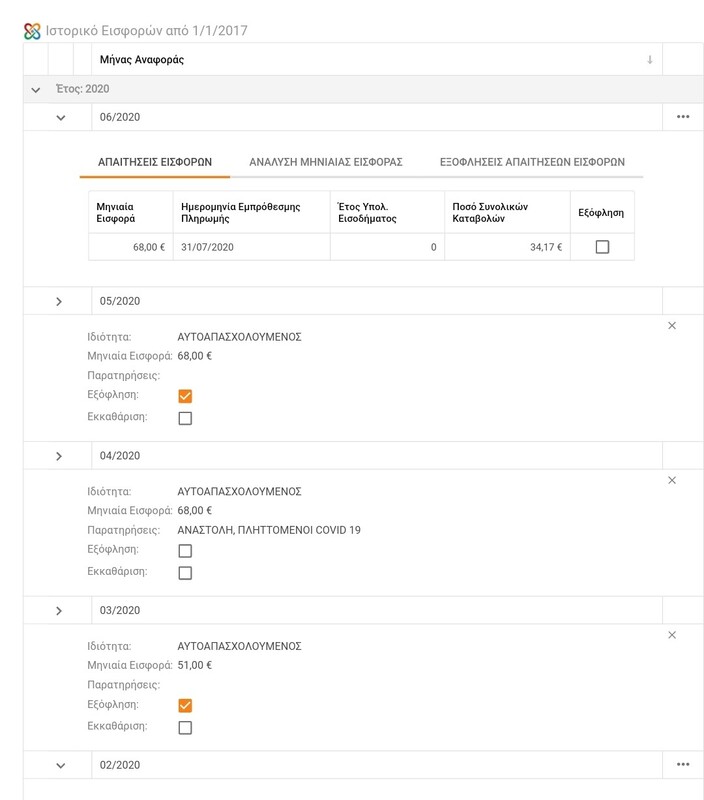This screenshot has width=704, height=800.
Task: Expand the 05/2020 row chevron
Action: [x=59, y=301]
